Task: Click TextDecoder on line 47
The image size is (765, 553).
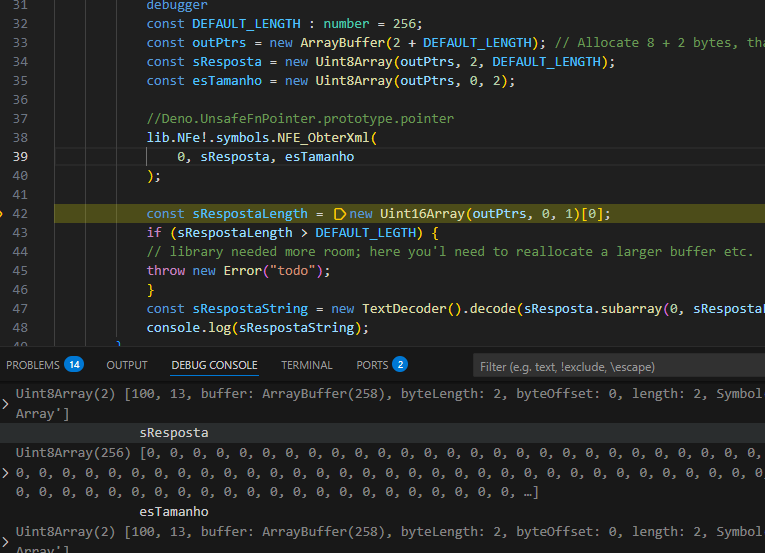Action: pos(404,309)
